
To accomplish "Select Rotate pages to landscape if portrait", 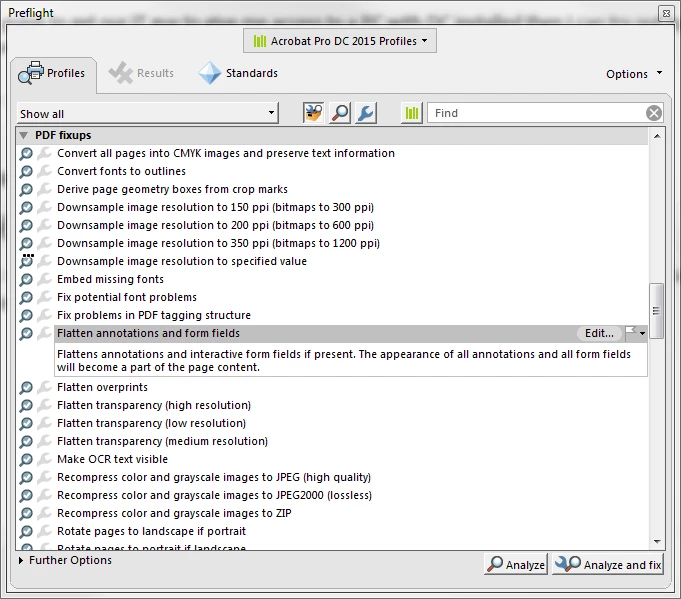I will [152, 531].
